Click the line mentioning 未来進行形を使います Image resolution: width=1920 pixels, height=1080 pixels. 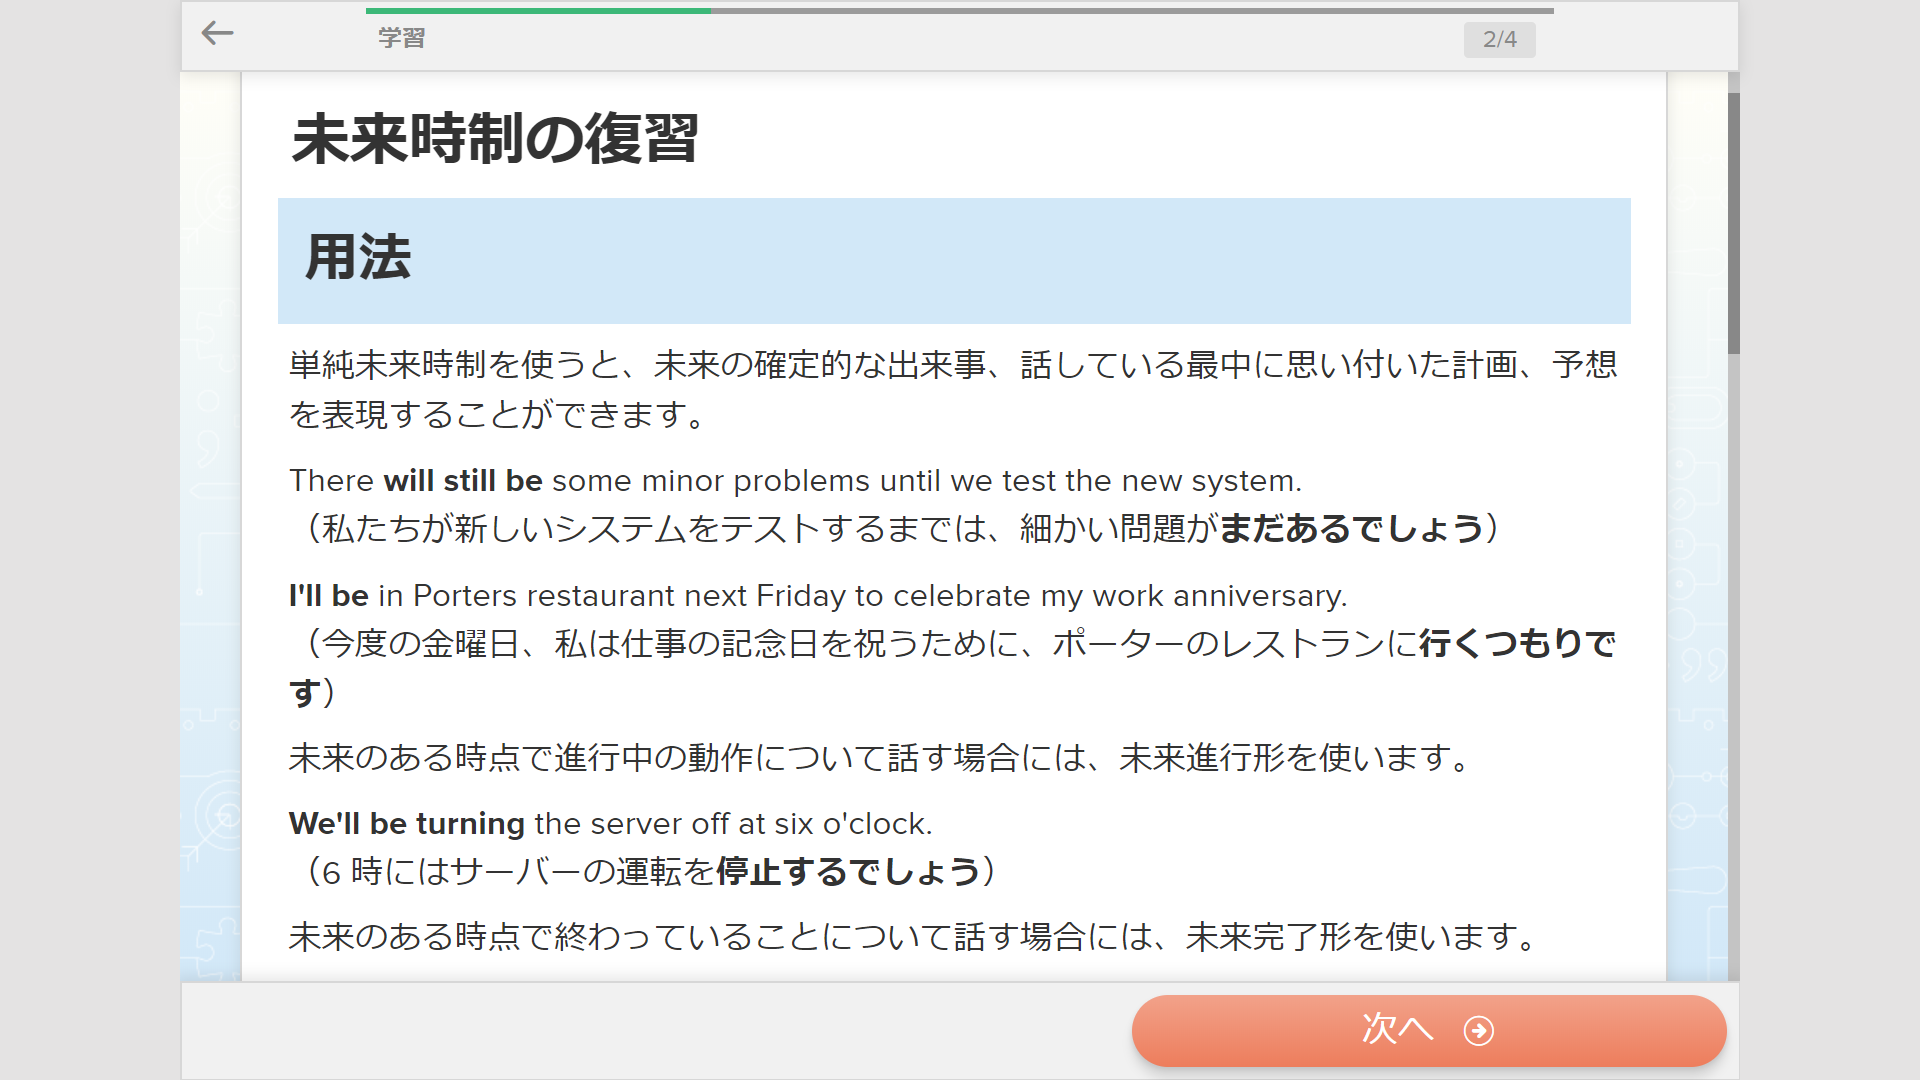point(880,758)
